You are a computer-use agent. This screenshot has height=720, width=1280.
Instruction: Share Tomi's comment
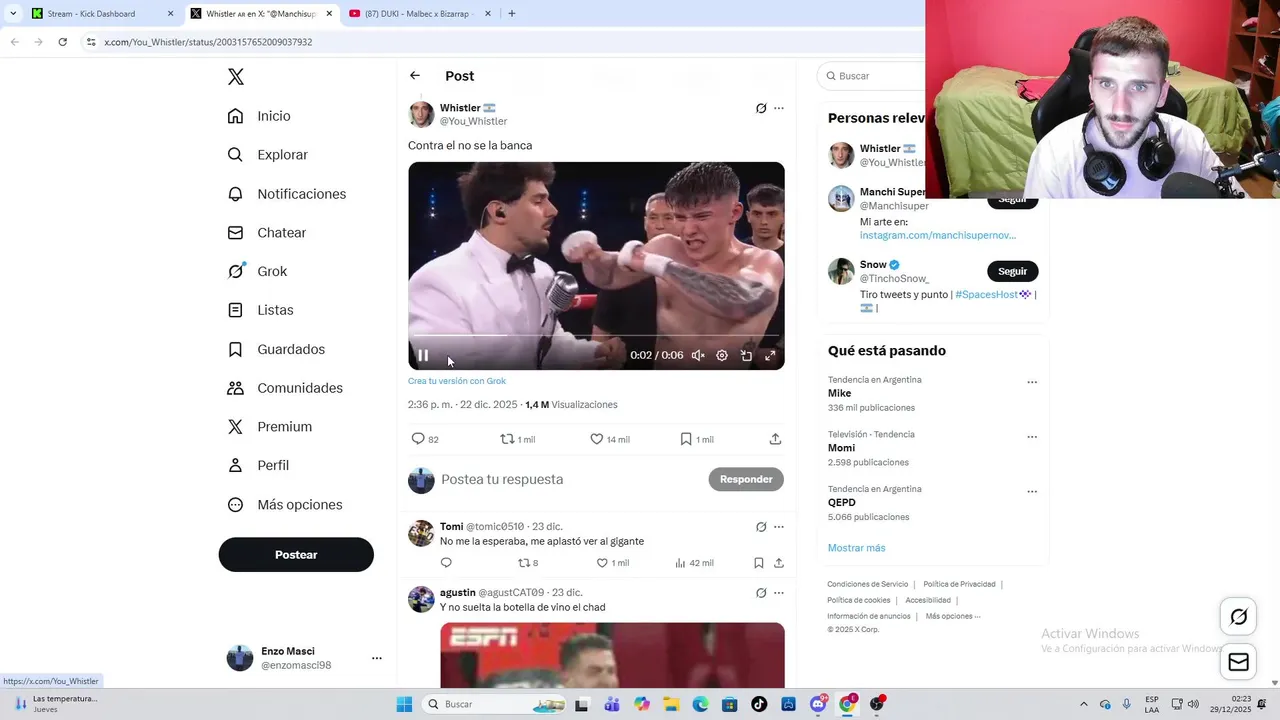tap(779, 563)
